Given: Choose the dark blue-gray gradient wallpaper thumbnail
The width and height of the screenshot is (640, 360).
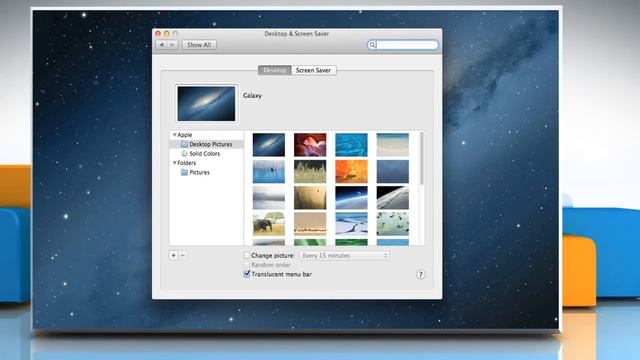Looking at the screenshot, I should pos(393,171).
